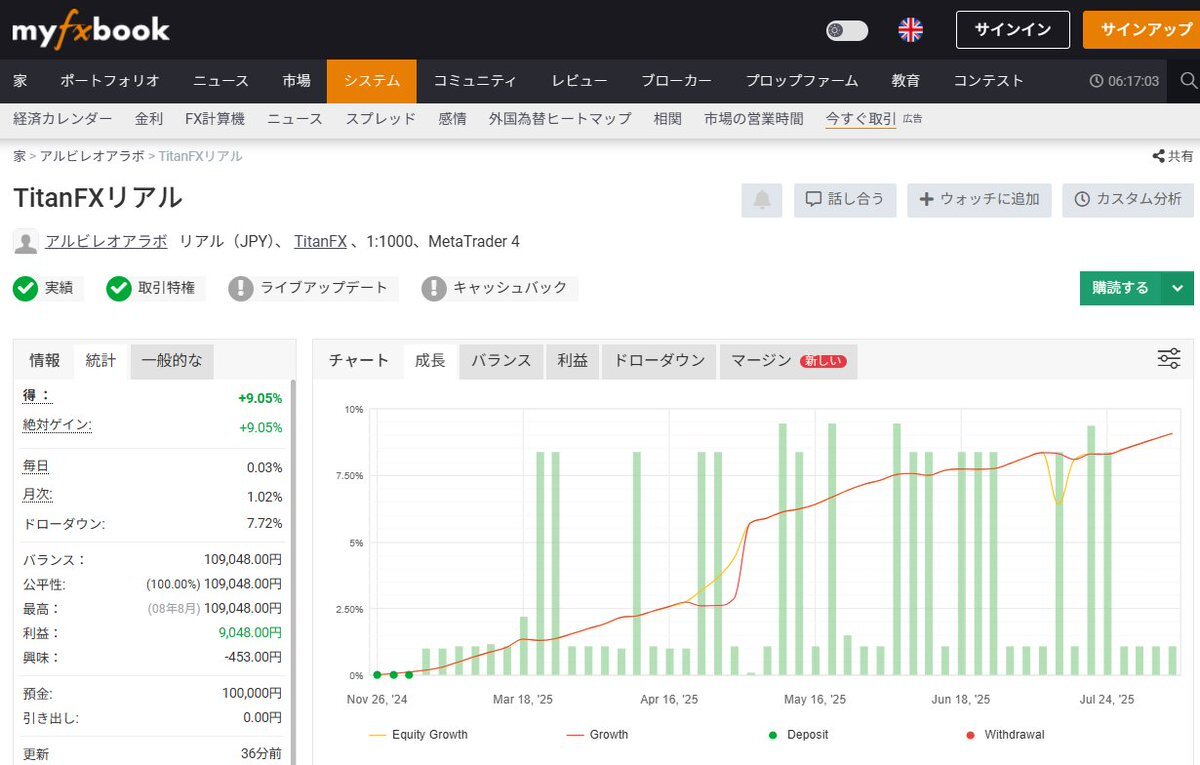The image size is (1200, 765).
Task: Click the clock time display 06:17:03
Action: (1124, 81)
